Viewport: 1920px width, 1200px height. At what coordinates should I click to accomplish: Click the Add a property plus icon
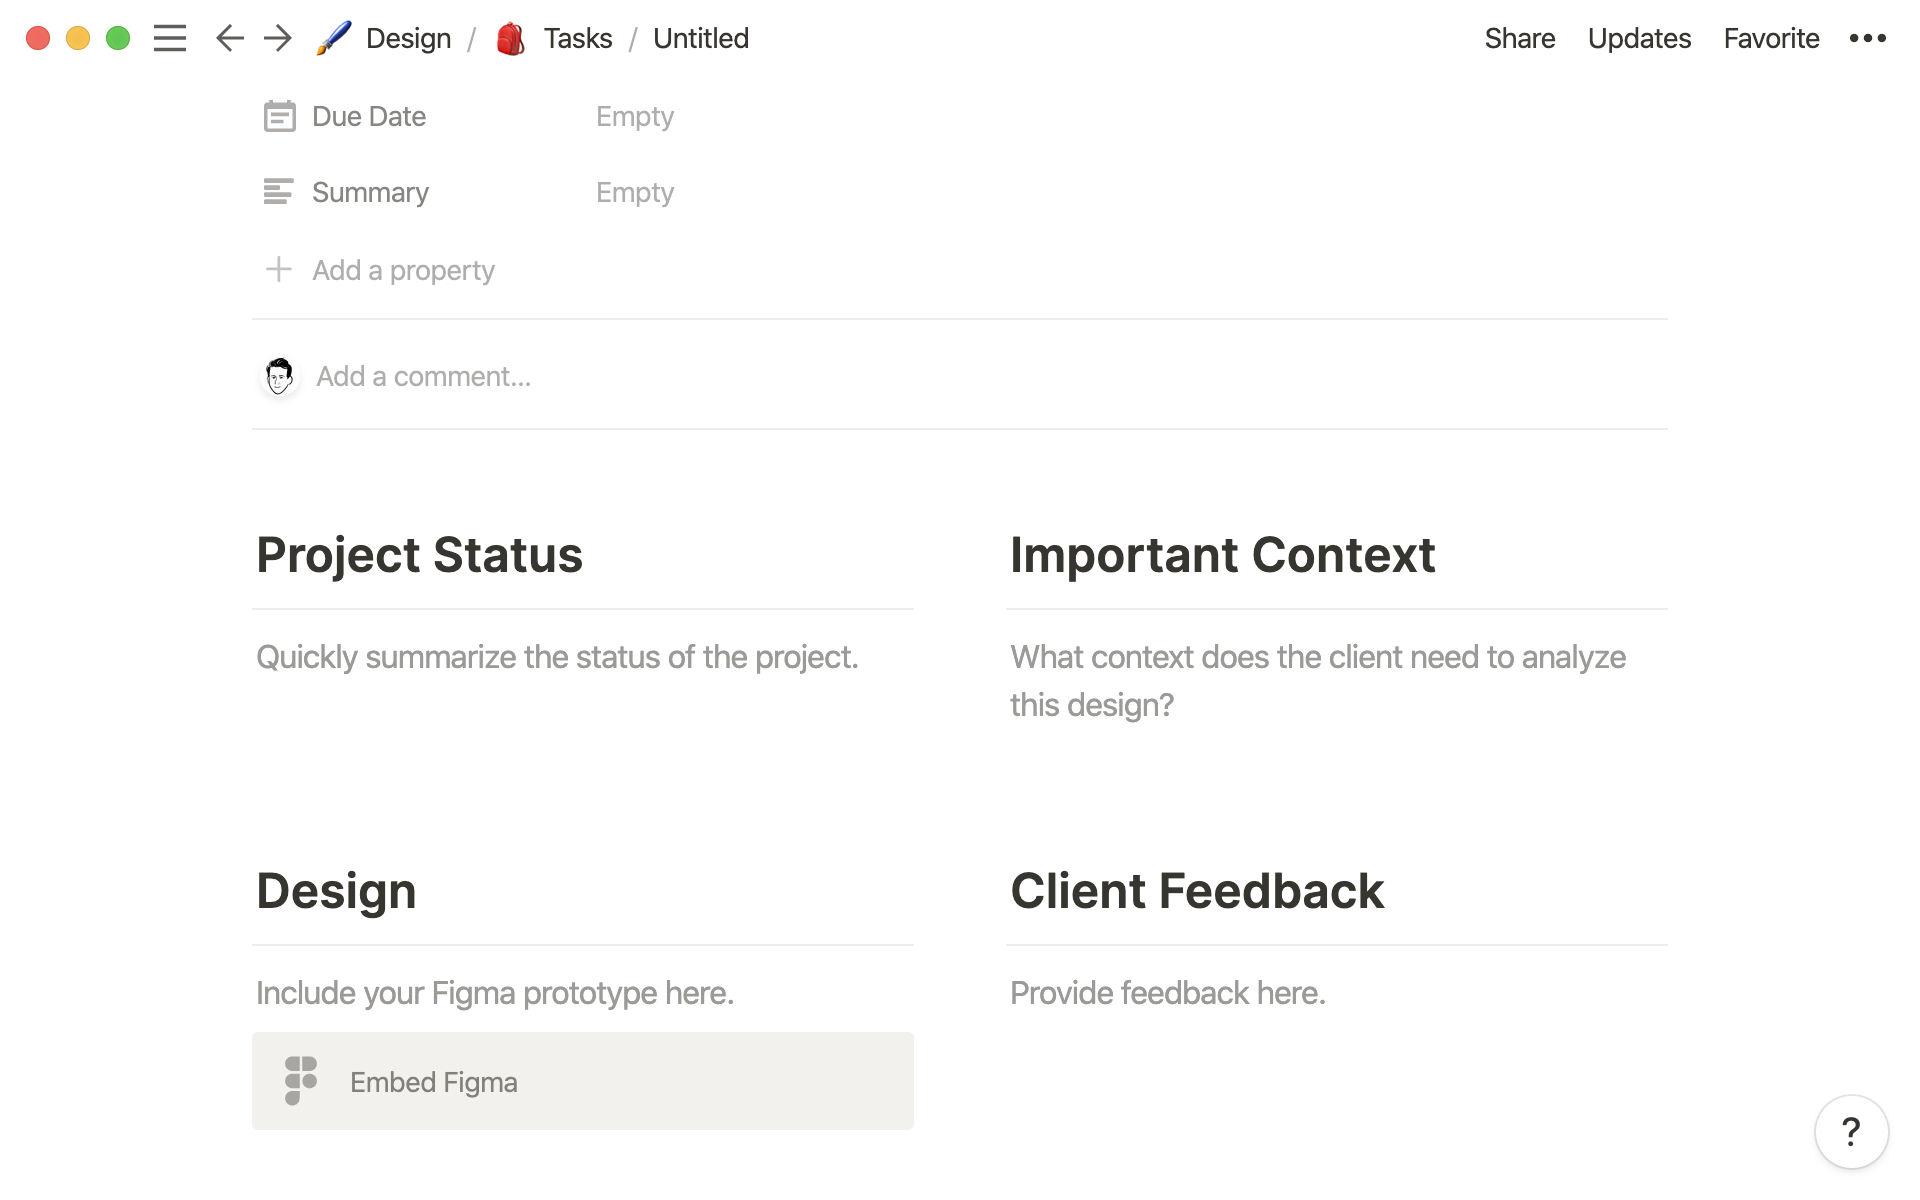pyautogui.click(x=278, y=270)
